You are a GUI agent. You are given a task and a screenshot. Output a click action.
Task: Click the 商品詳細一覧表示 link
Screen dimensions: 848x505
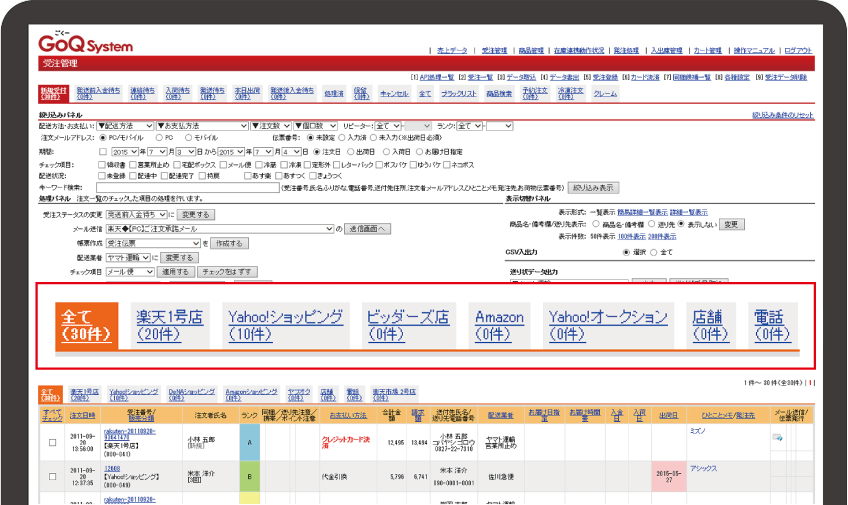642,212
